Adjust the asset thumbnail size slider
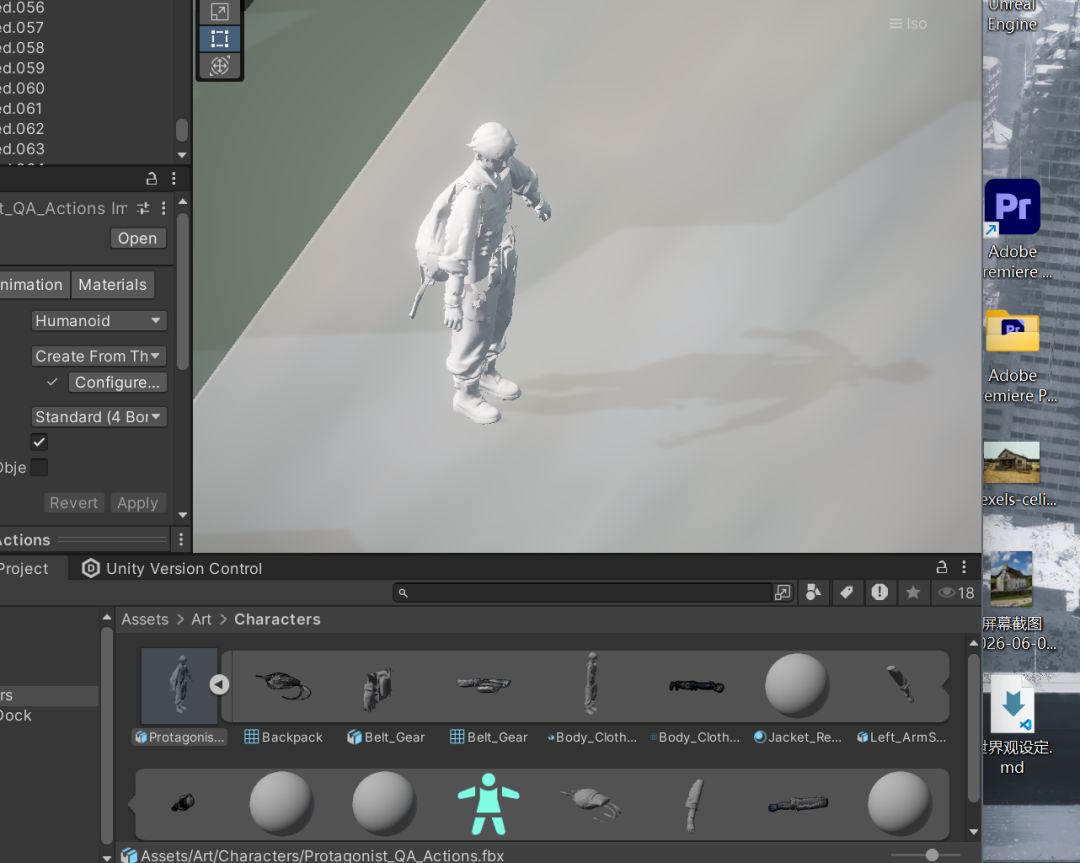1080x863 pixels. pos(932,855)
